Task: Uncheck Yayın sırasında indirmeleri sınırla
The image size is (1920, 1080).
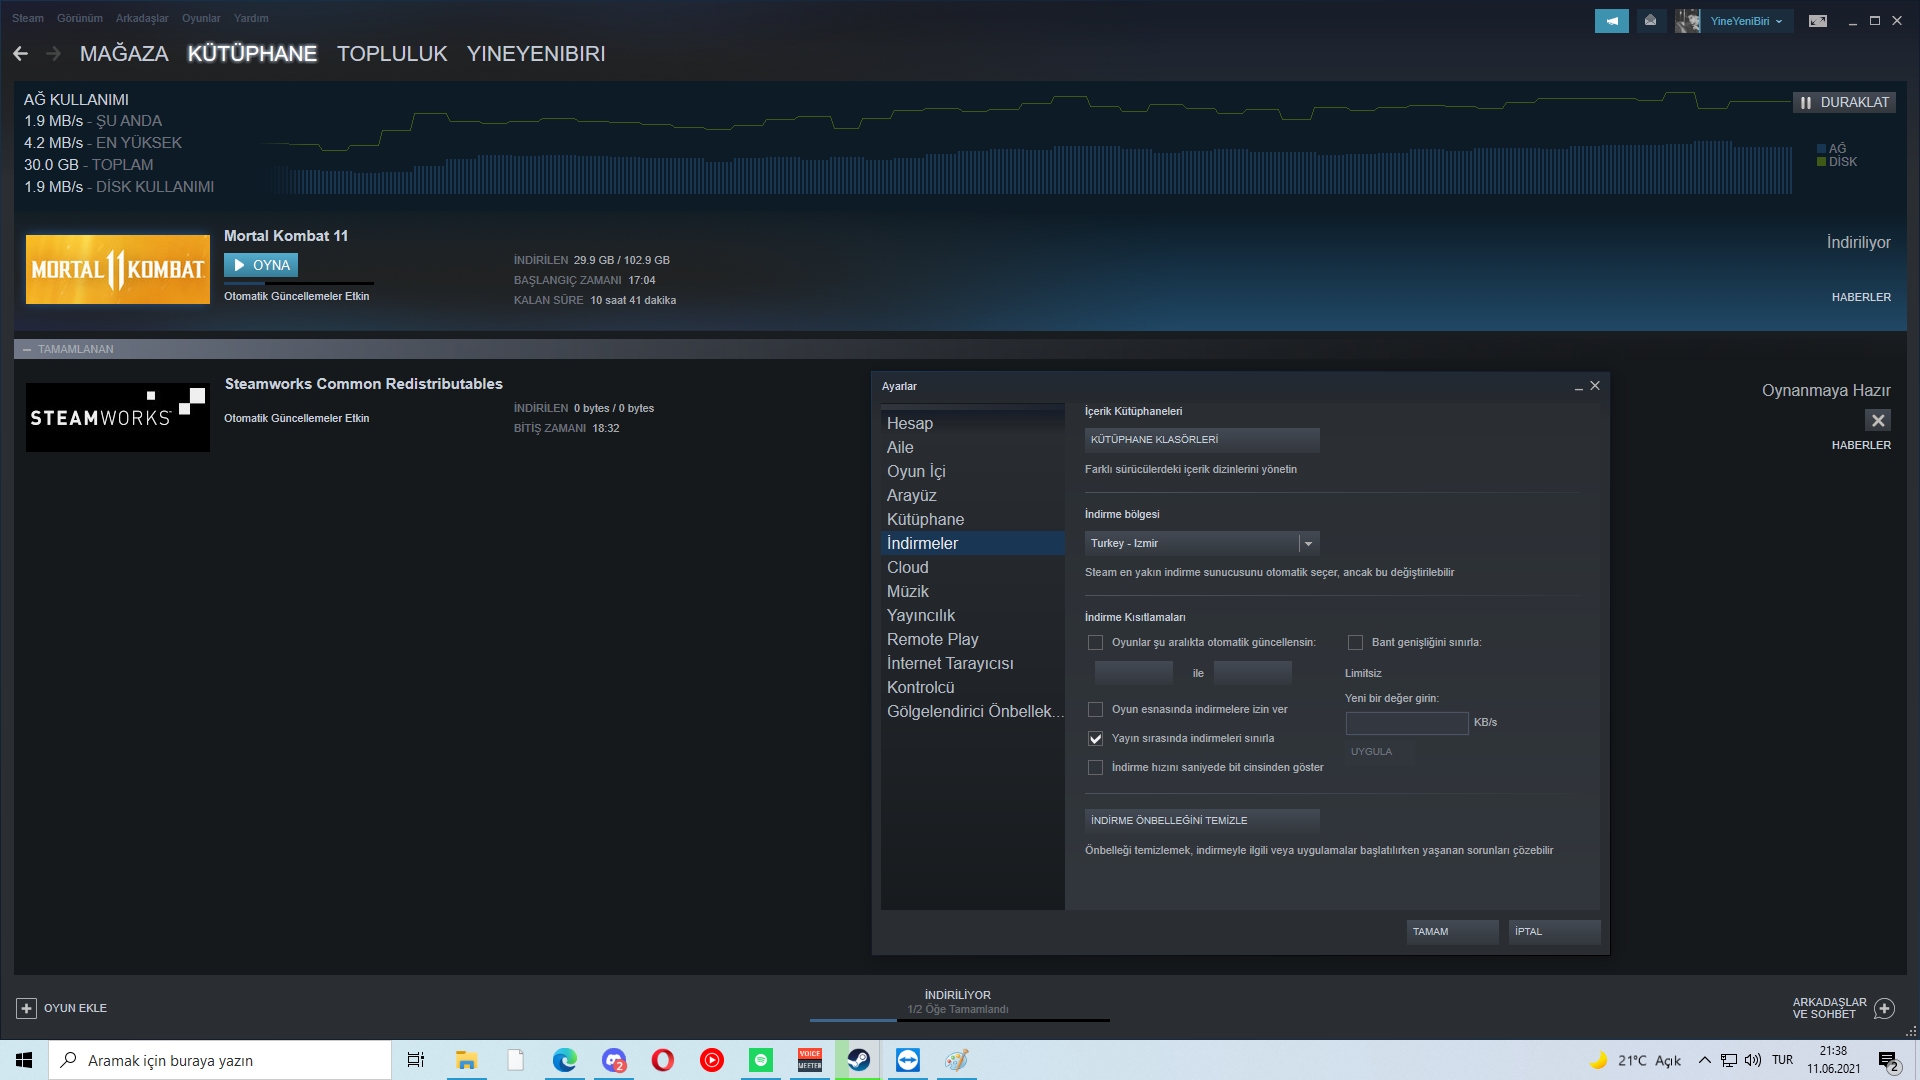Action: pyautogui.click(x=1095, y=738)
